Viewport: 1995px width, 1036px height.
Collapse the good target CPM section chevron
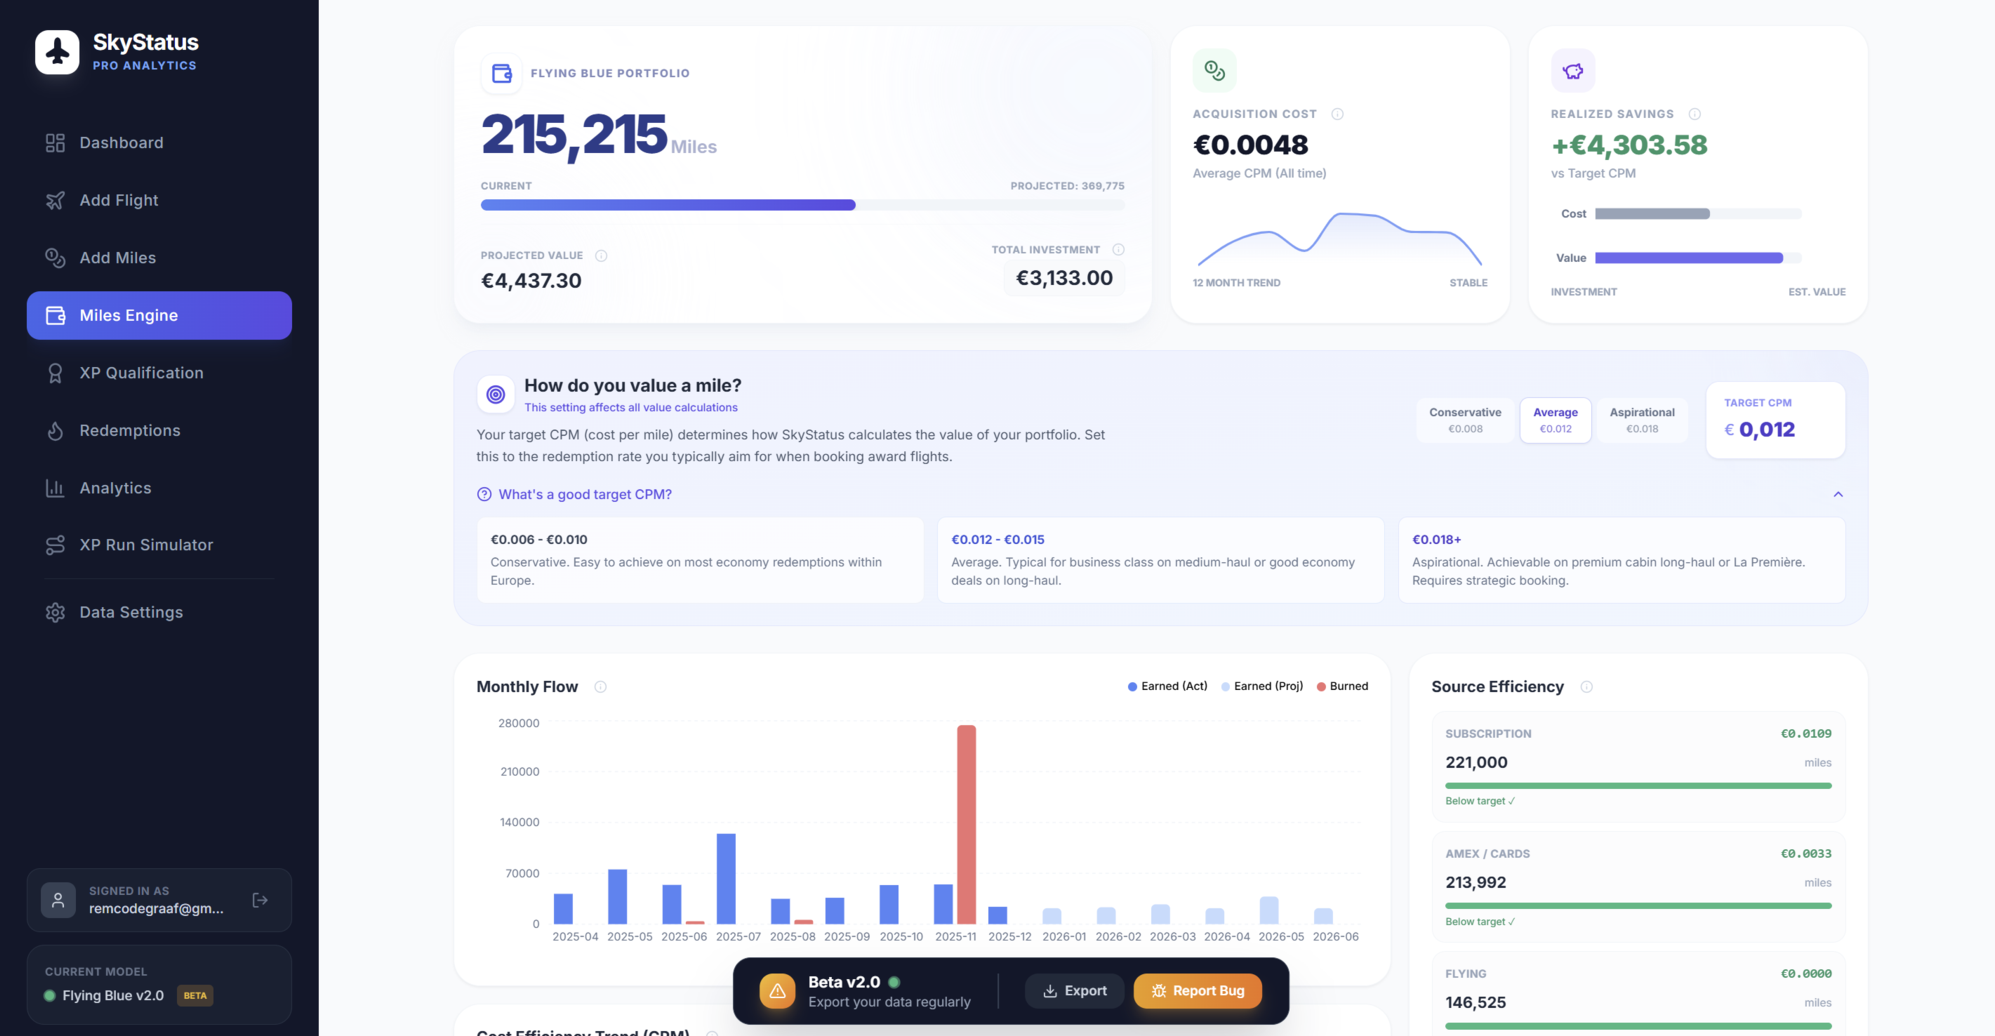(x=1838, y=495)
